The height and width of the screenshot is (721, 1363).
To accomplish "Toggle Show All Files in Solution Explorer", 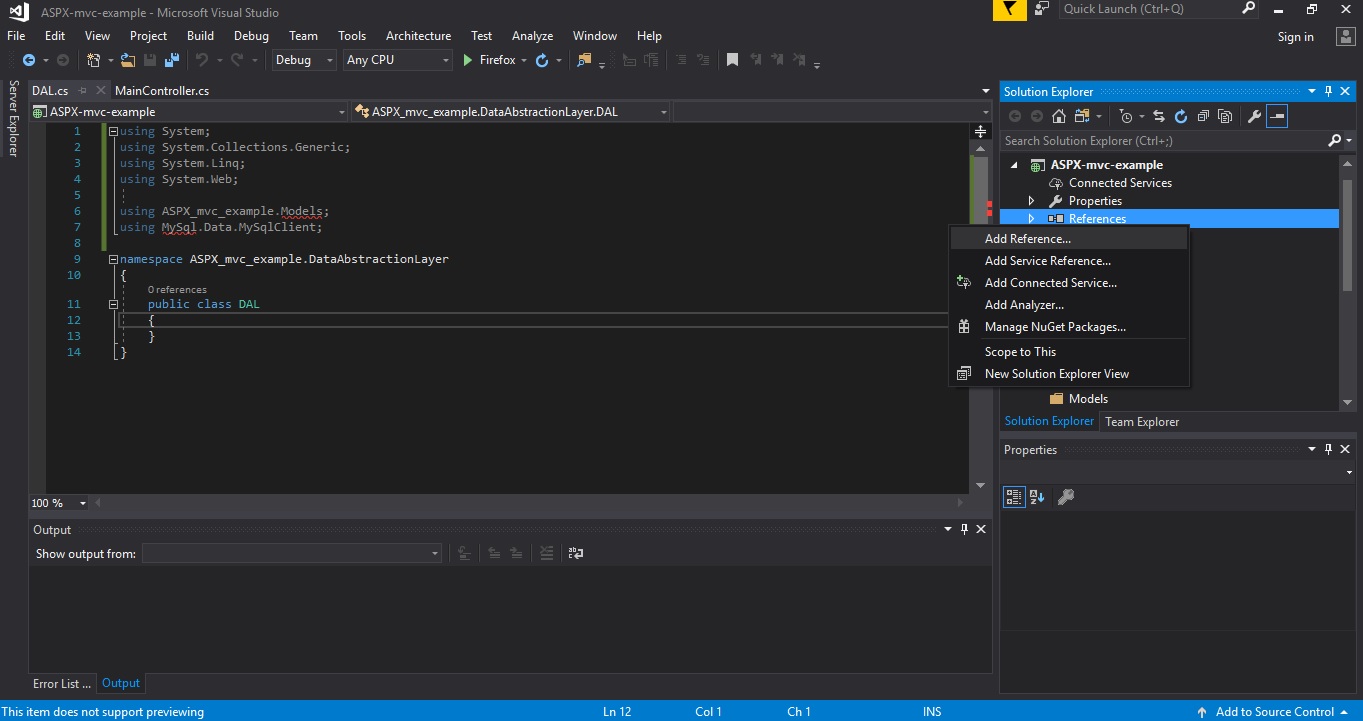I will click(1224, 117).
